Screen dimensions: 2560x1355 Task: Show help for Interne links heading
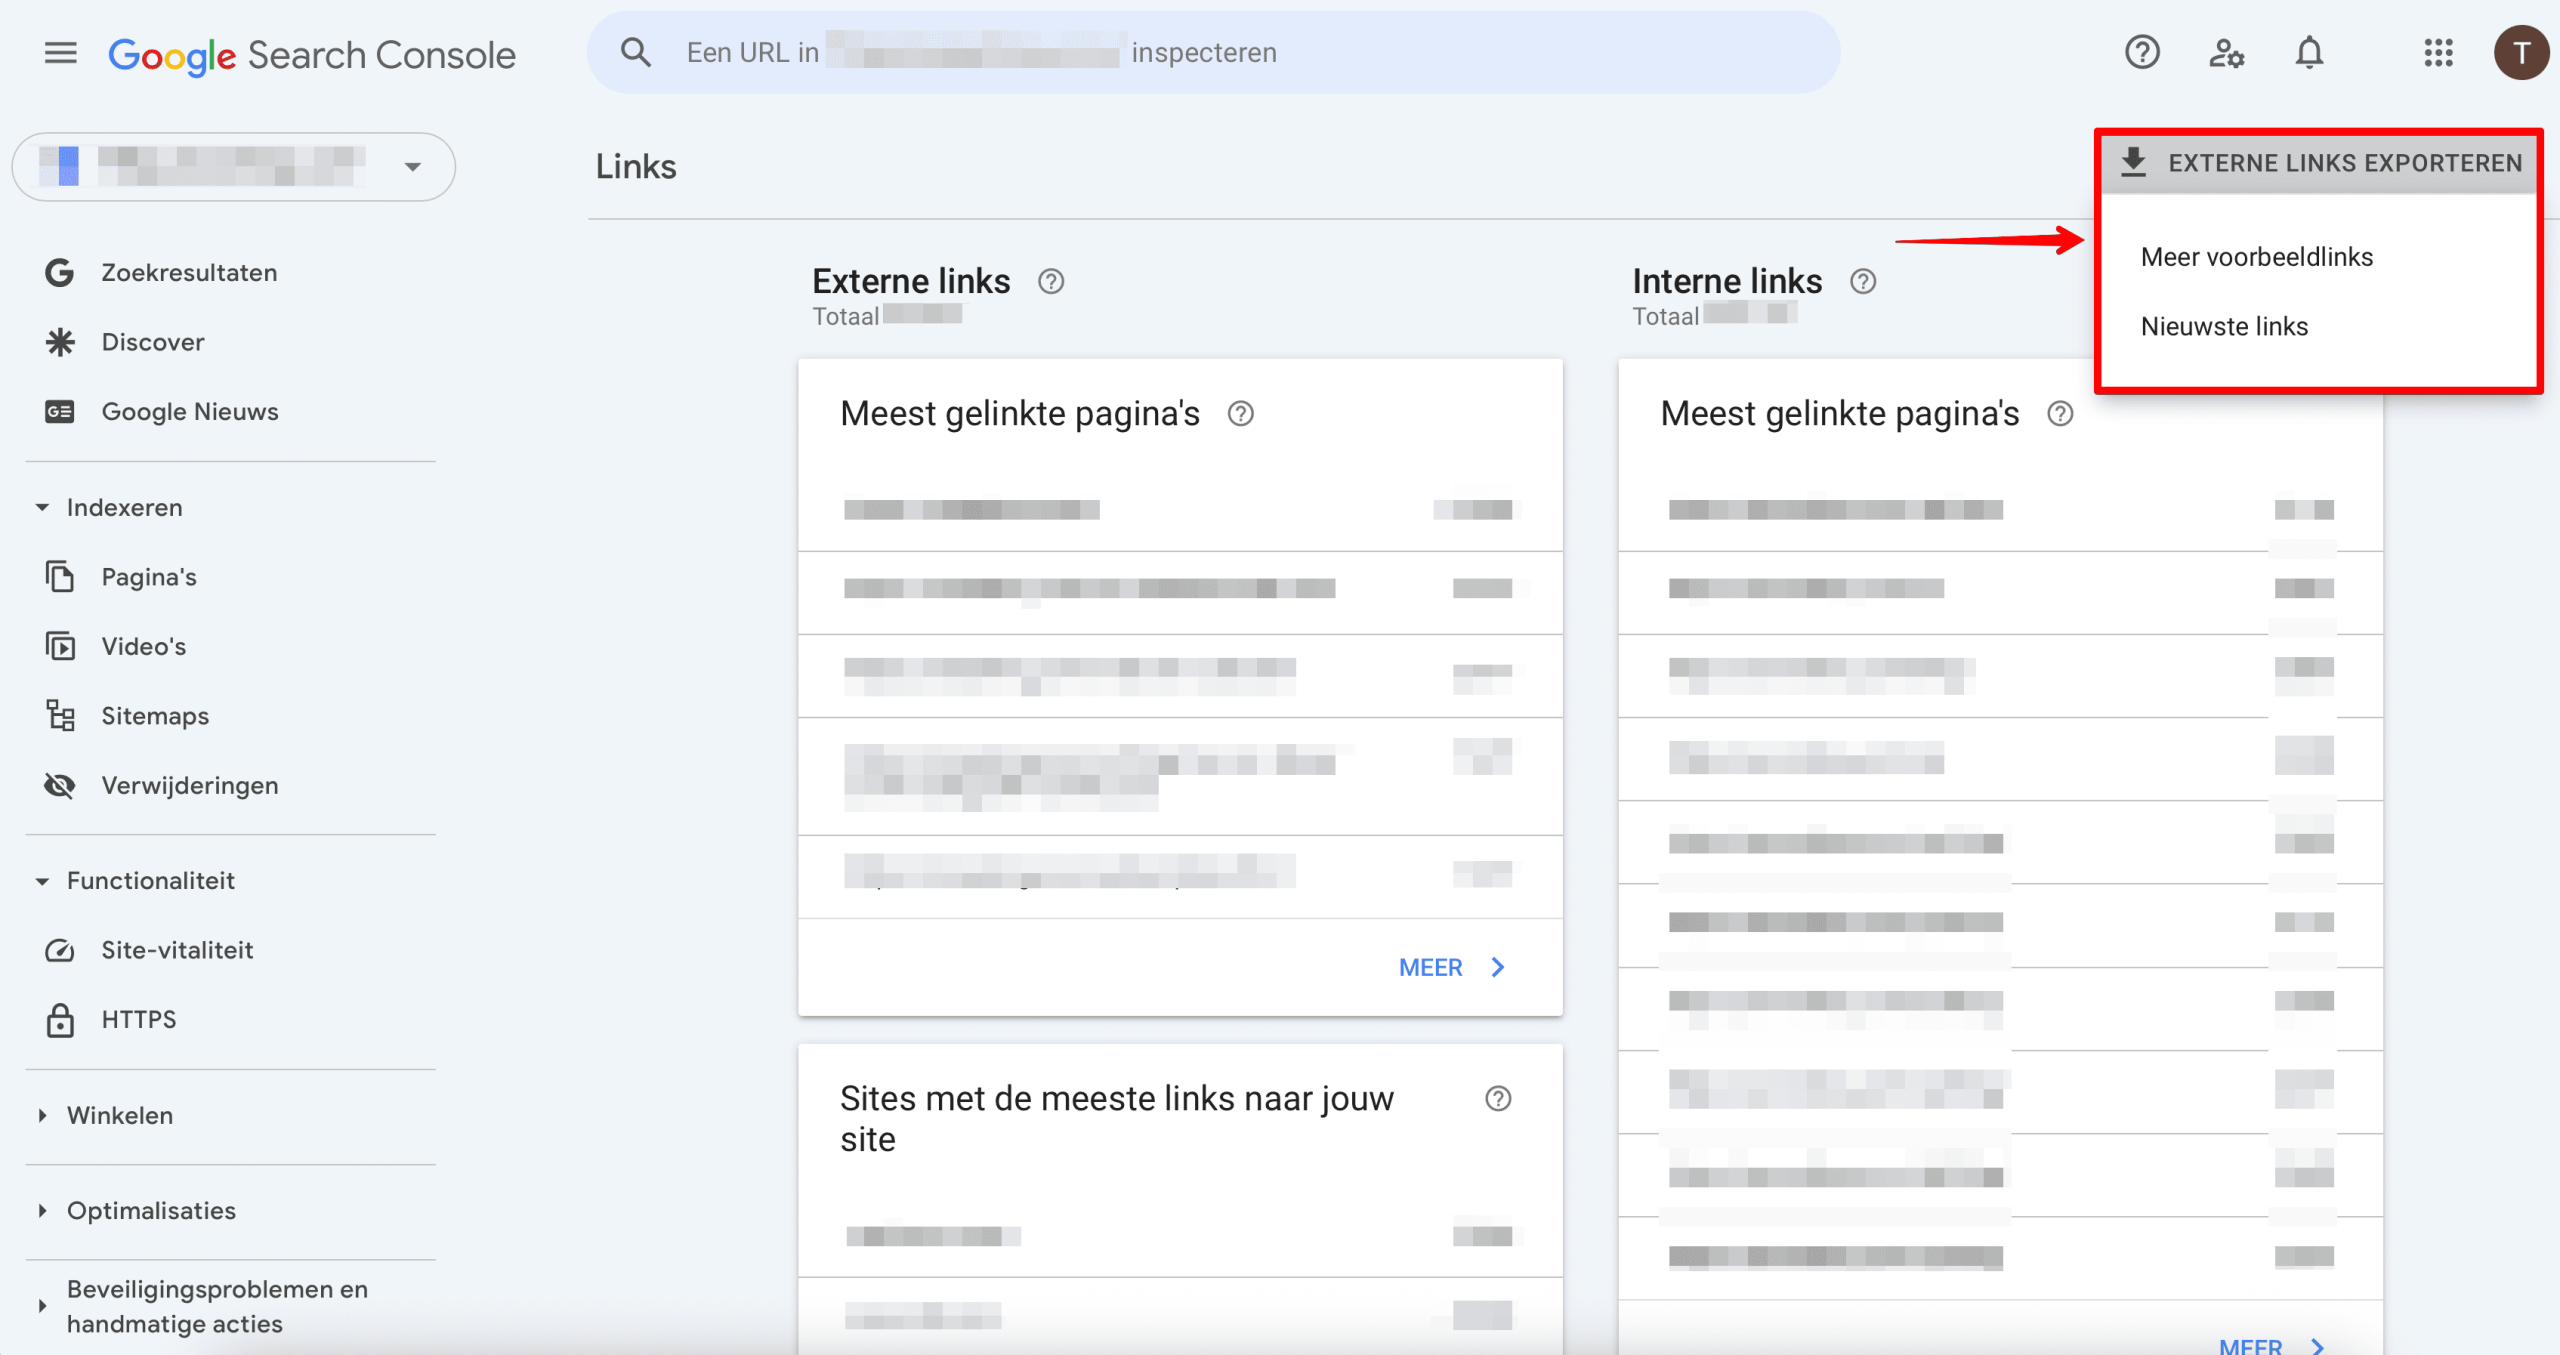1863,282
